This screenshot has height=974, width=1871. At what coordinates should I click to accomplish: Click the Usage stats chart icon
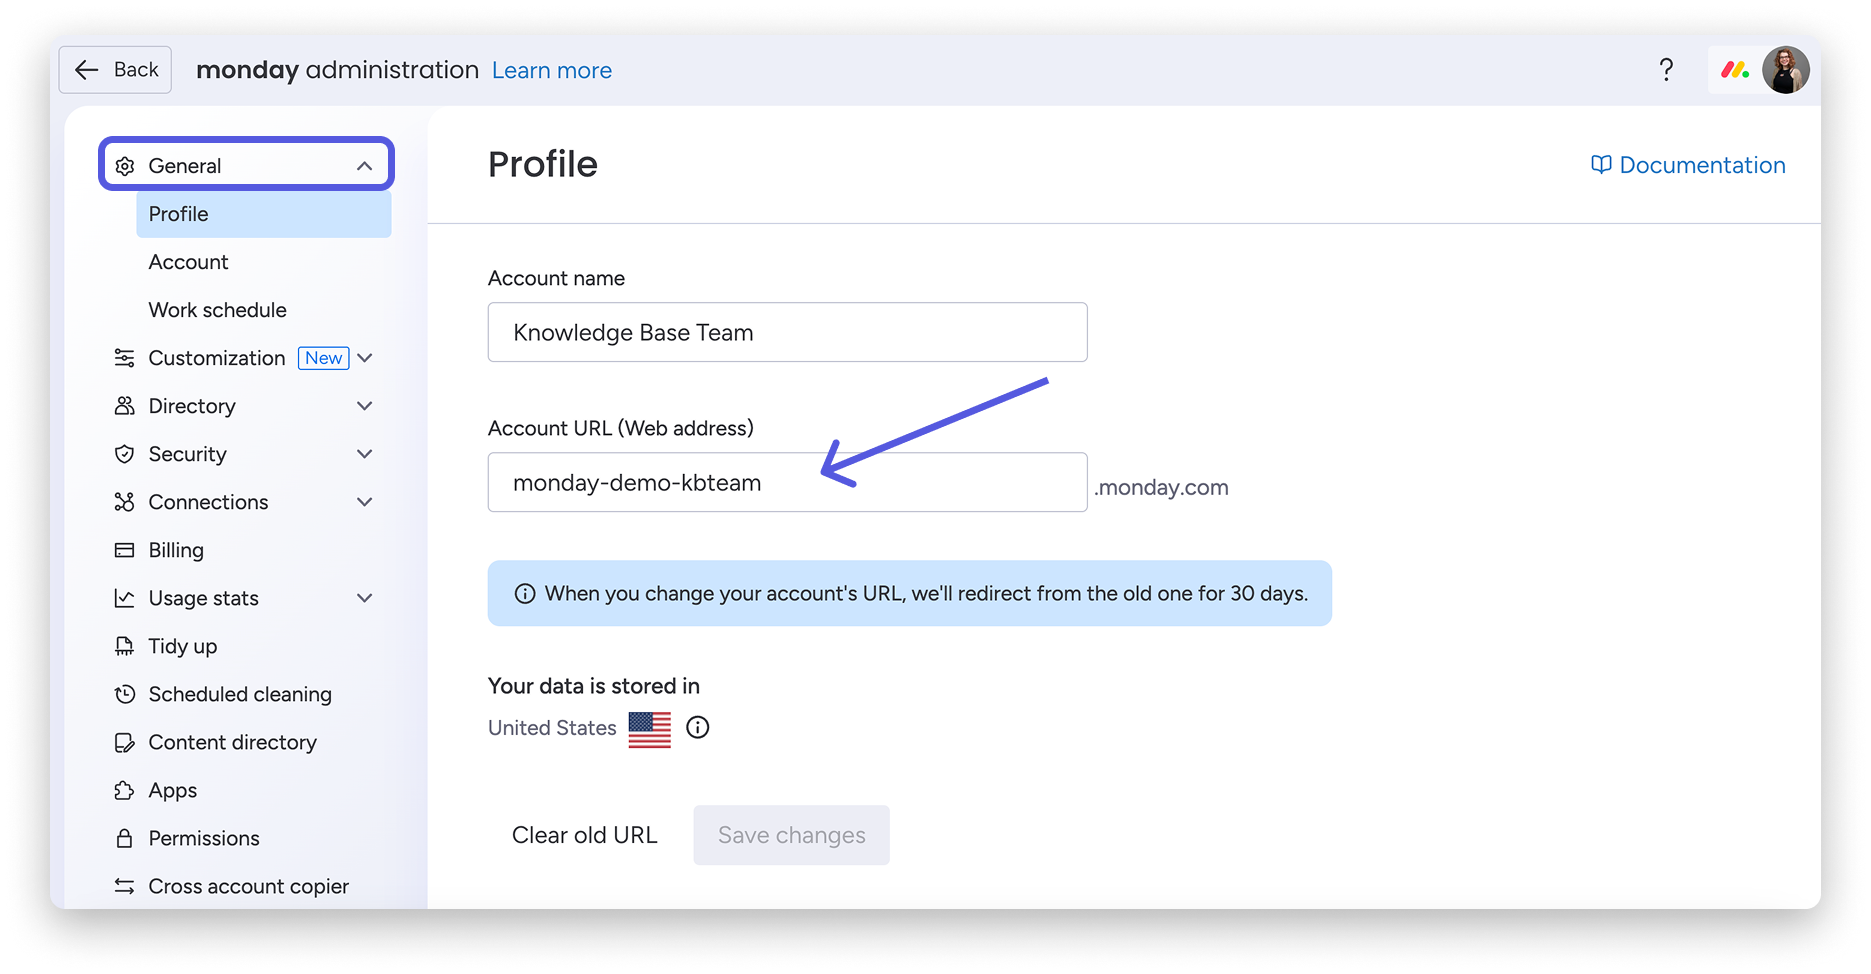[x=125, y=598]
